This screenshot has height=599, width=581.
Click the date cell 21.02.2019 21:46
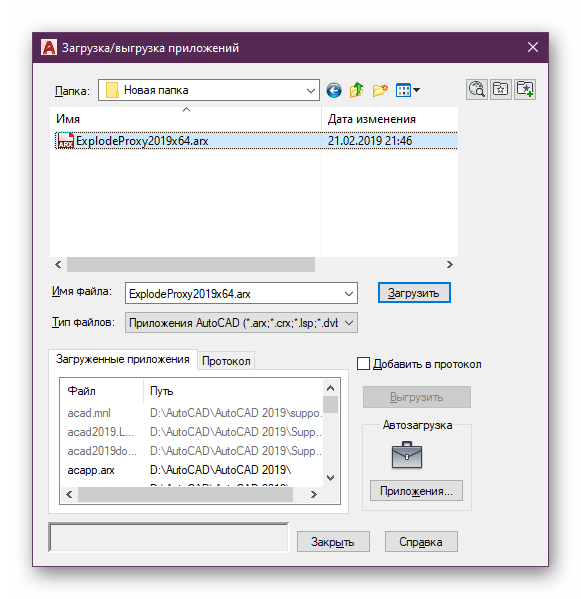[x=370, y=141]
